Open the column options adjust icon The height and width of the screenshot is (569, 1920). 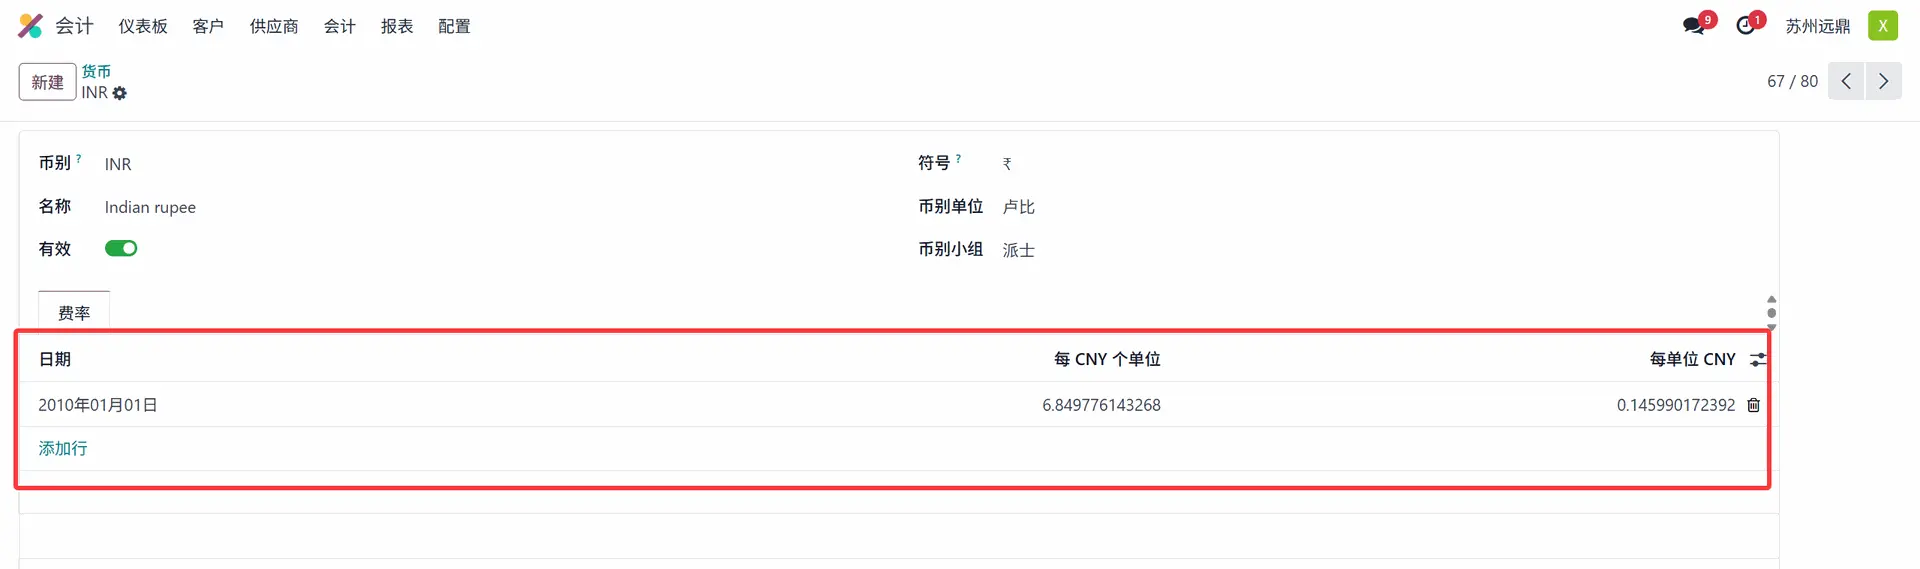tap(1758, 359)
